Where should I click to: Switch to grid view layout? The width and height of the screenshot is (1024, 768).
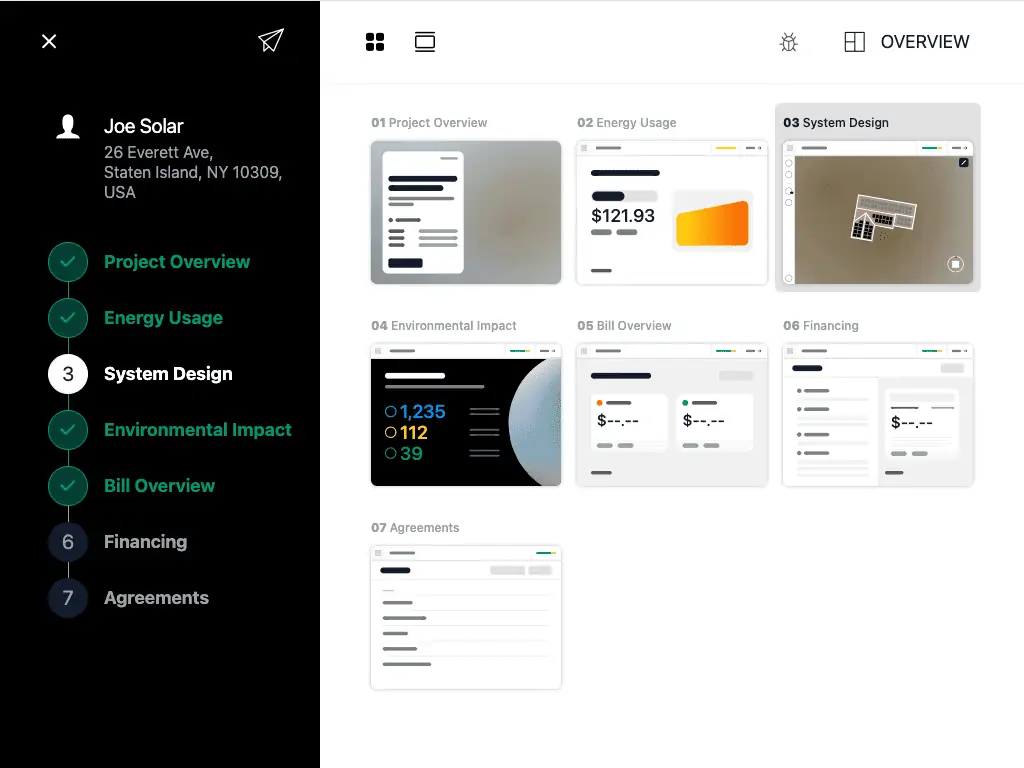click(x=375, y=42)
